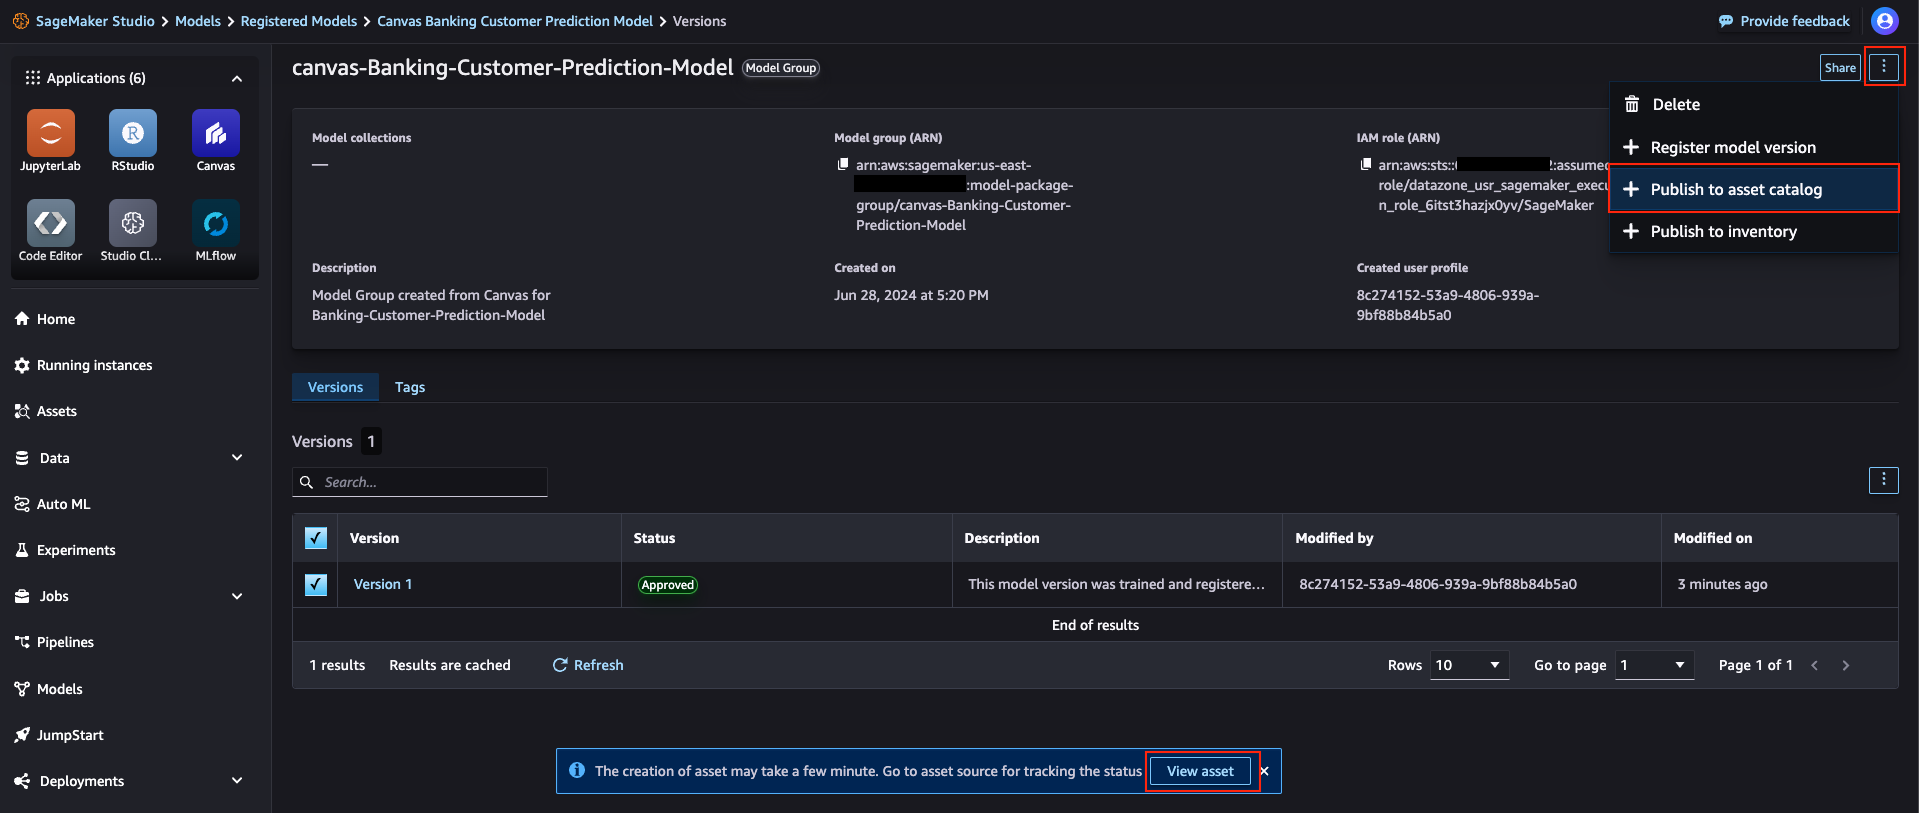
Task: Uncheck the Version 1 row checkbox
Action: point(316,584)
